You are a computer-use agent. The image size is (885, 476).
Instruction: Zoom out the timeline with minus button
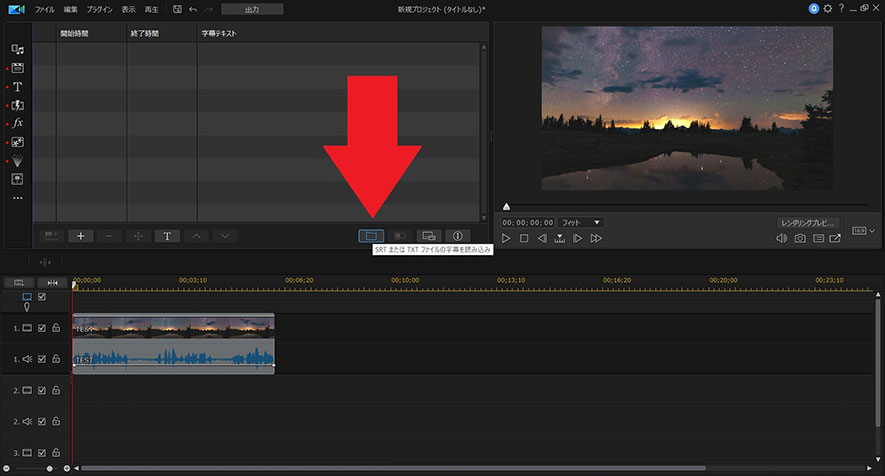click(6, 469)
